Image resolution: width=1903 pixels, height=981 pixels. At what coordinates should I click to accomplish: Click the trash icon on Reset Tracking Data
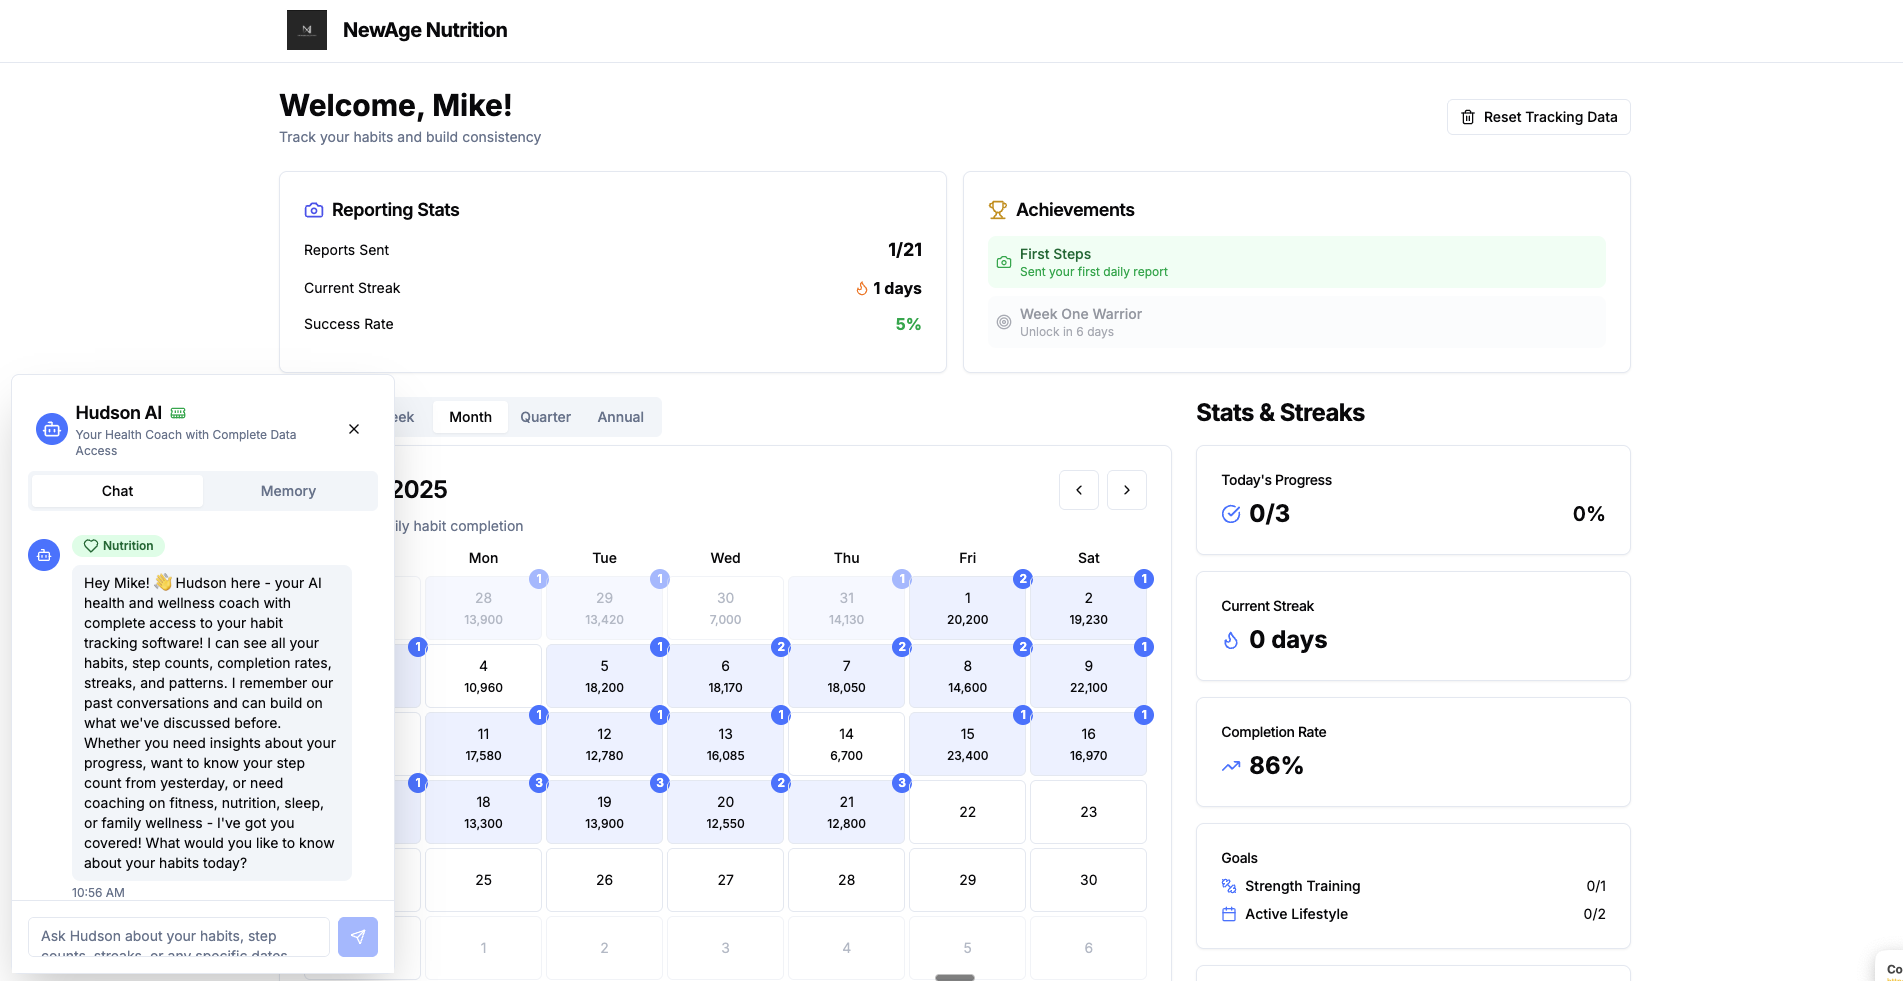tap(1468, 117)
